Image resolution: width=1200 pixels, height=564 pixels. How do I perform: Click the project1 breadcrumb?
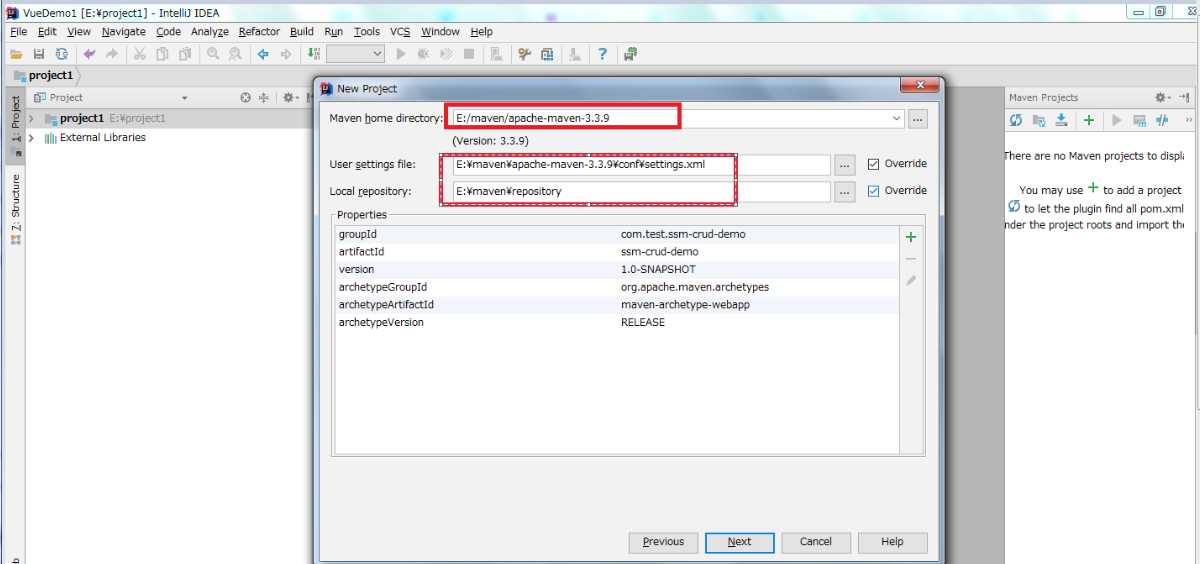(44, 75)
